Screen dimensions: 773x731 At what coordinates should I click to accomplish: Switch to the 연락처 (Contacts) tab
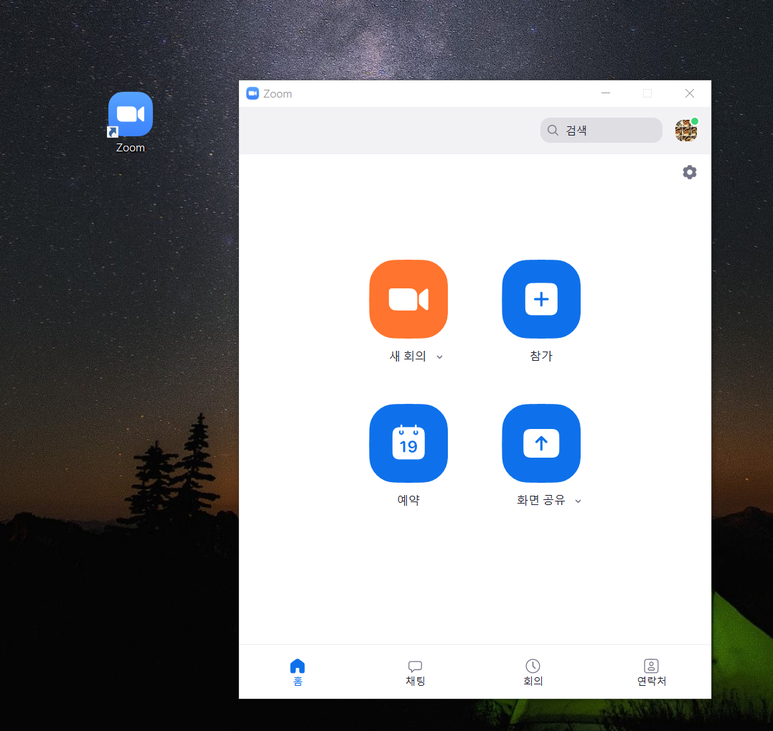click(651, 672)
